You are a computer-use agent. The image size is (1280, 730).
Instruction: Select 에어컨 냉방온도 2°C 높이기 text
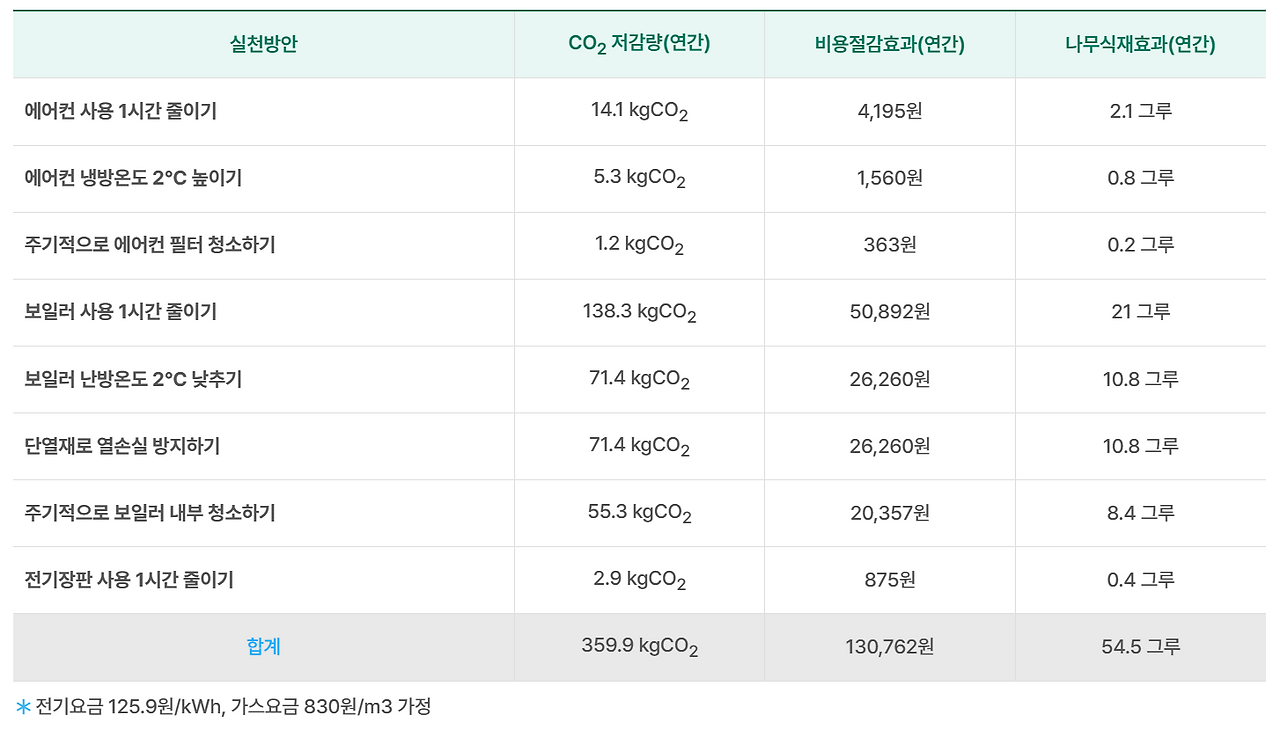(x=133, y=178)
